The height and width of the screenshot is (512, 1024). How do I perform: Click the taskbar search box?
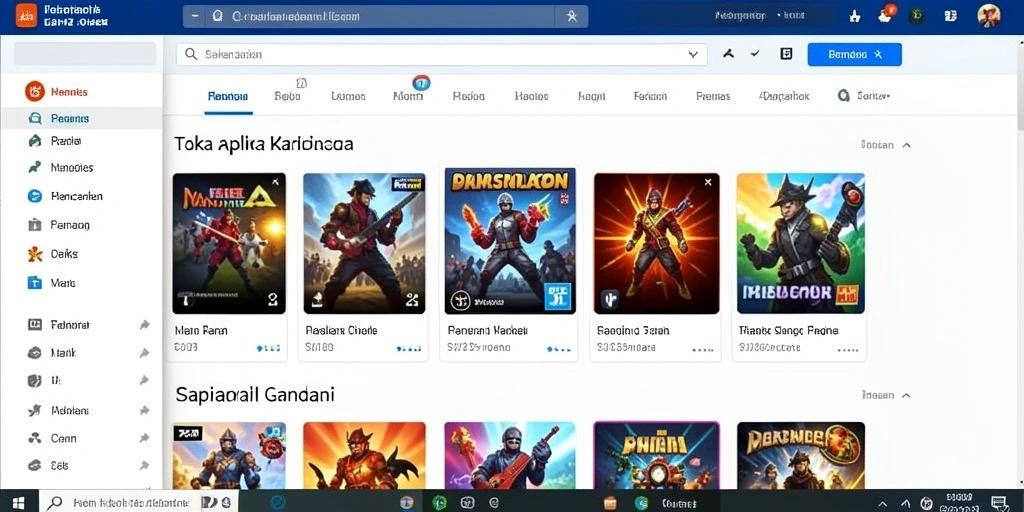click(139, 502)
